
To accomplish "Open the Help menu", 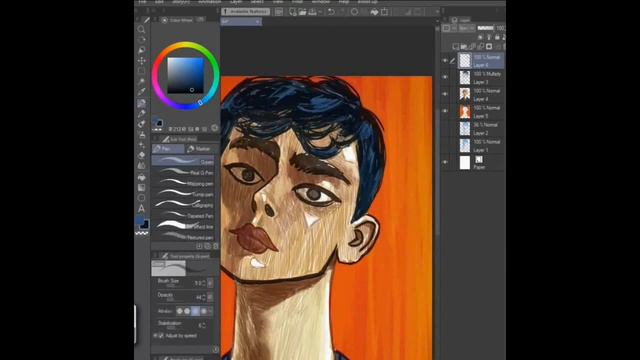I will (344, 2).
